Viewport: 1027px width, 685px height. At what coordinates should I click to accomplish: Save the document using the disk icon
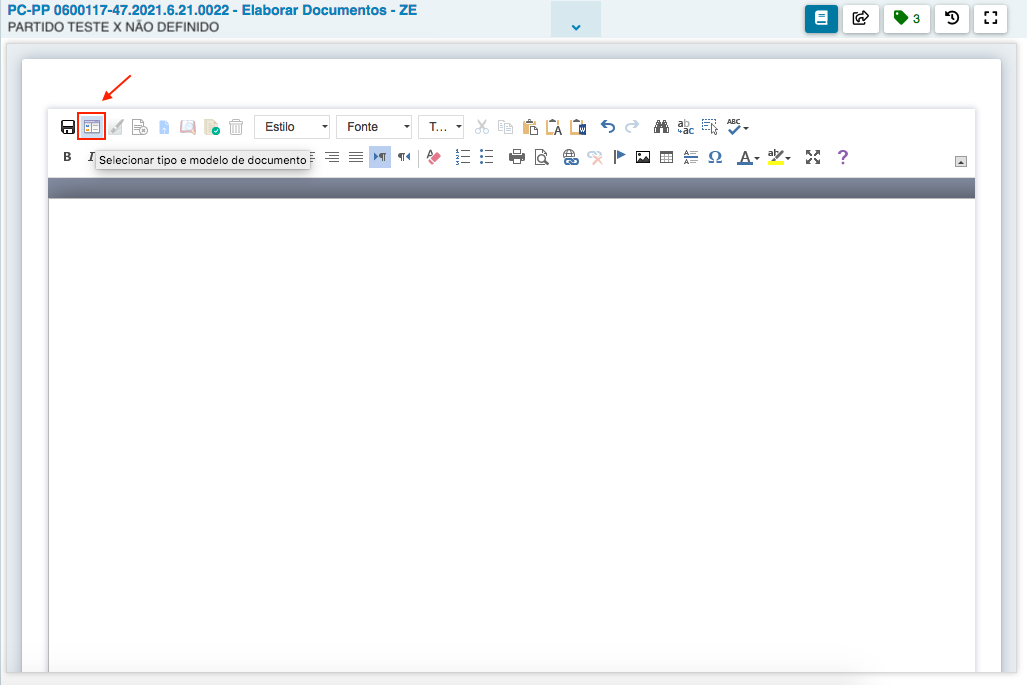pyautogui.click(x=66, y=126)
